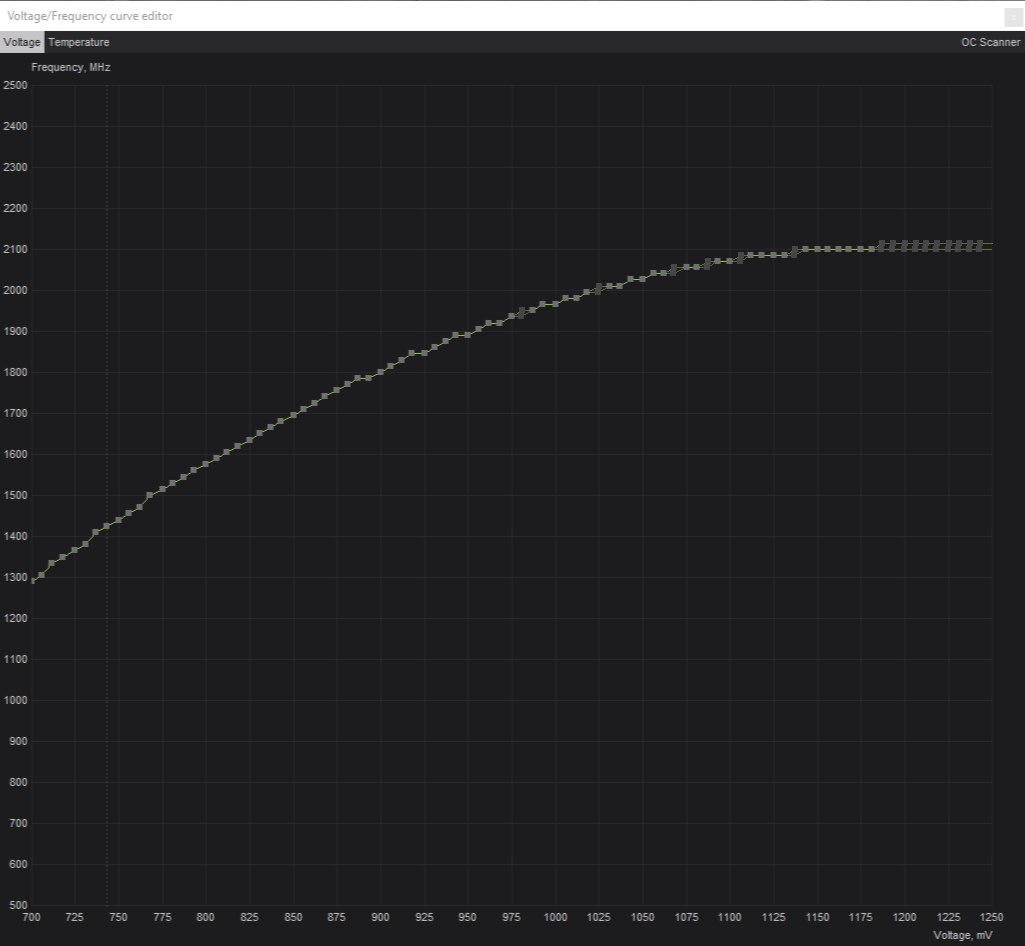Click the 500 frequency axis value

[x=17, y=905]
